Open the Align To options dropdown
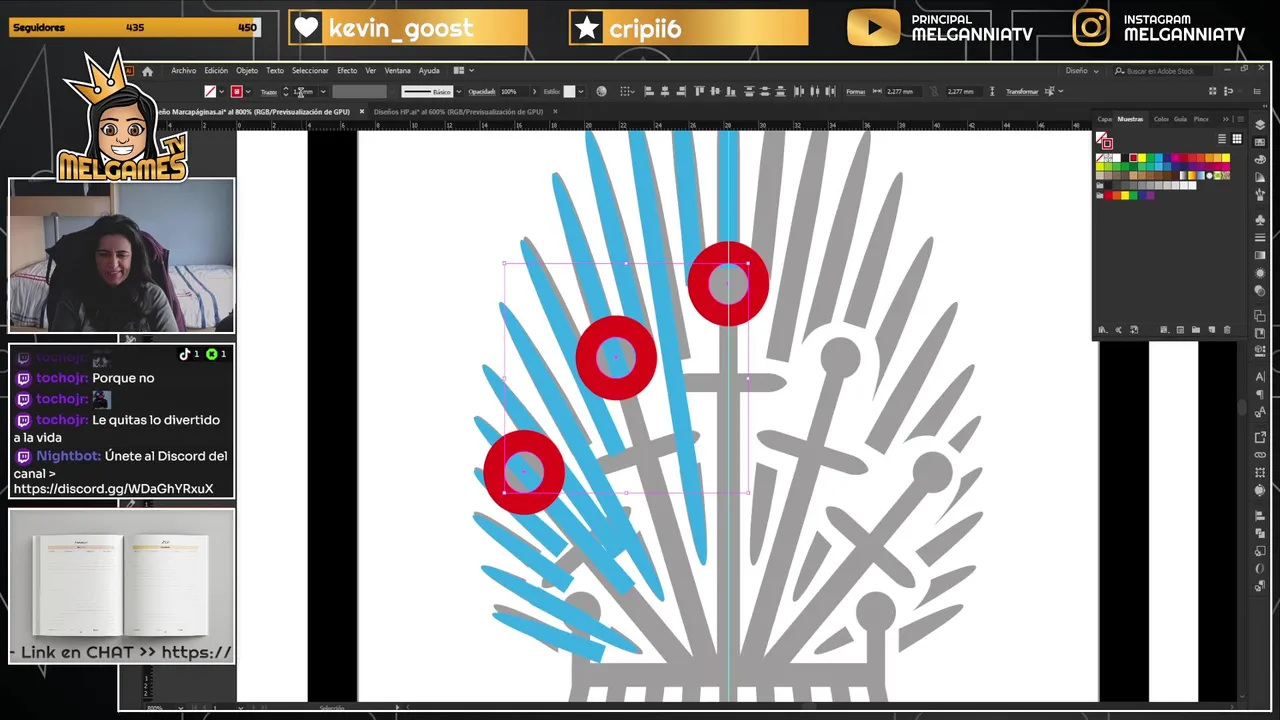This screenshot has width=1280, height=720. tap(628, 91)
